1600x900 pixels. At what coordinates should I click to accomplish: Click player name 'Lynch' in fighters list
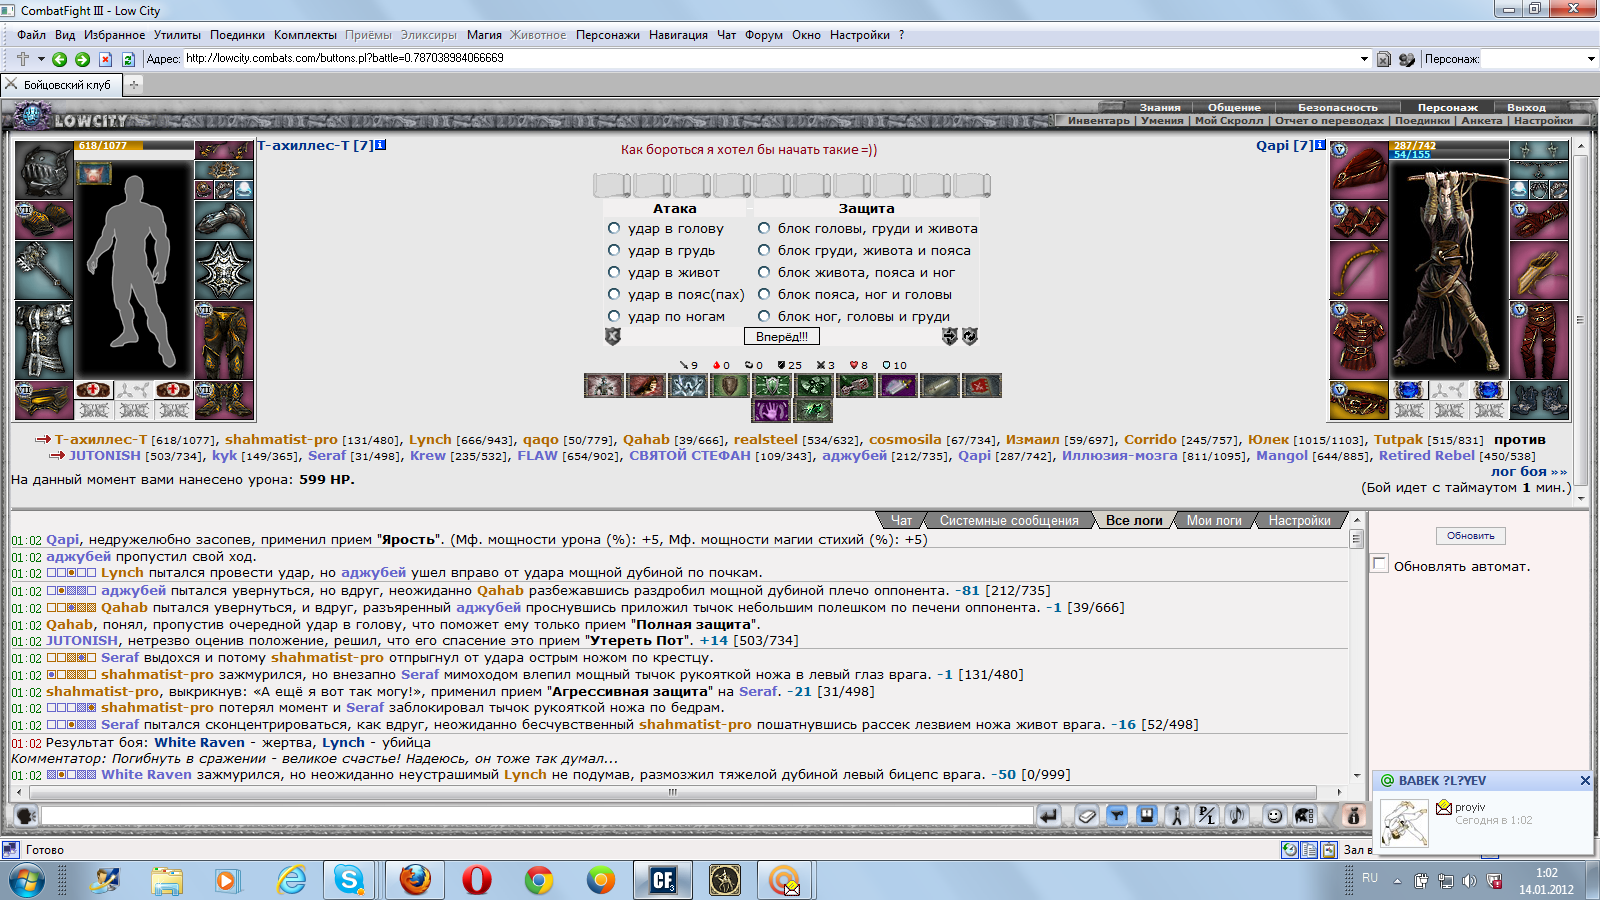pos(430,439)
